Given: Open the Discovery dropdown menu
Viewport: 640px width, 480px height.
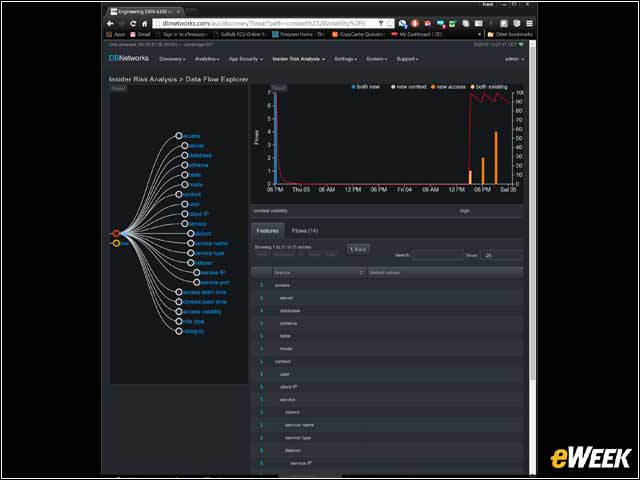Looking at the screenshot, I should 172,59.
